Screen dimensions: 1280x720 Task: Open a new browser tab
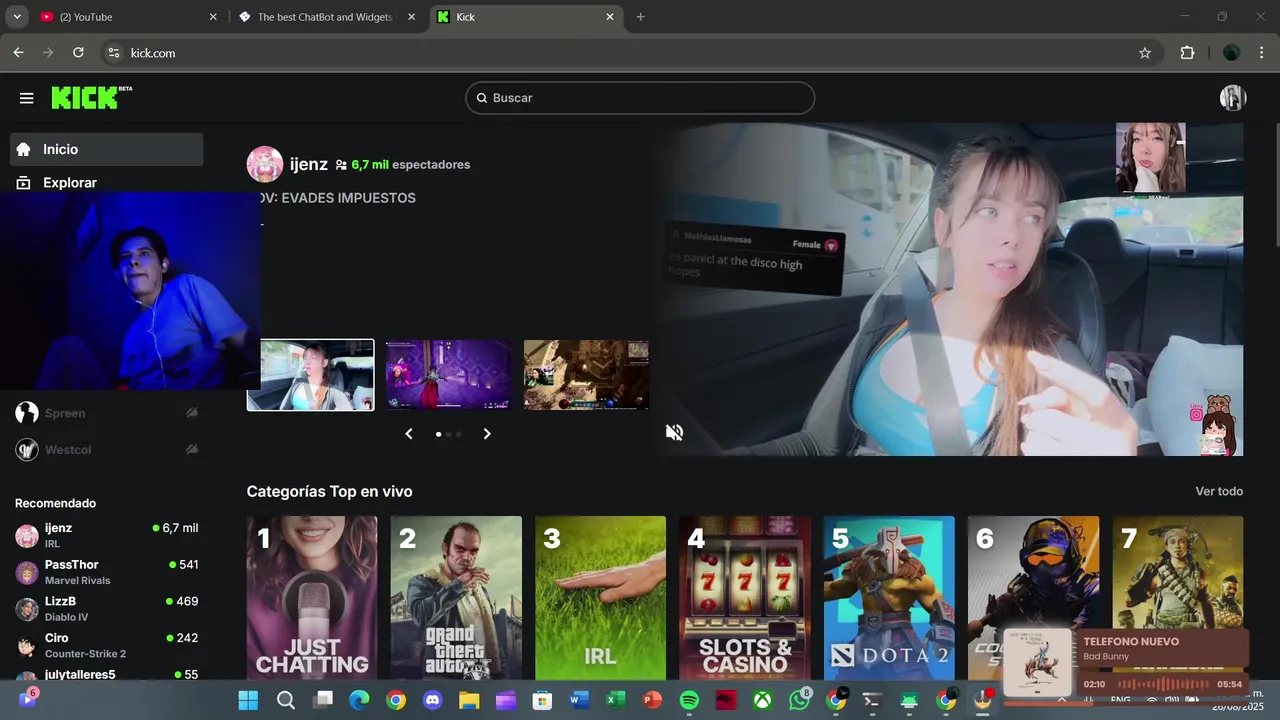641,17
